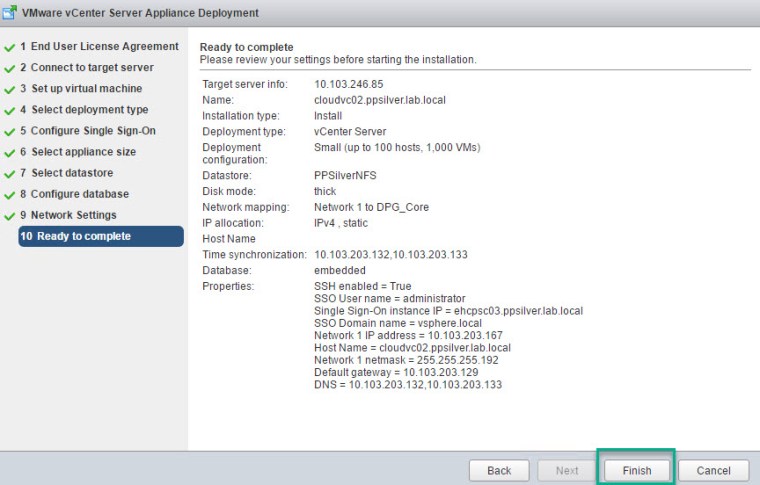Viewport: 760px width, 485px height.
Task: Open step 8 Configure database
Action: tap(74, 194)
